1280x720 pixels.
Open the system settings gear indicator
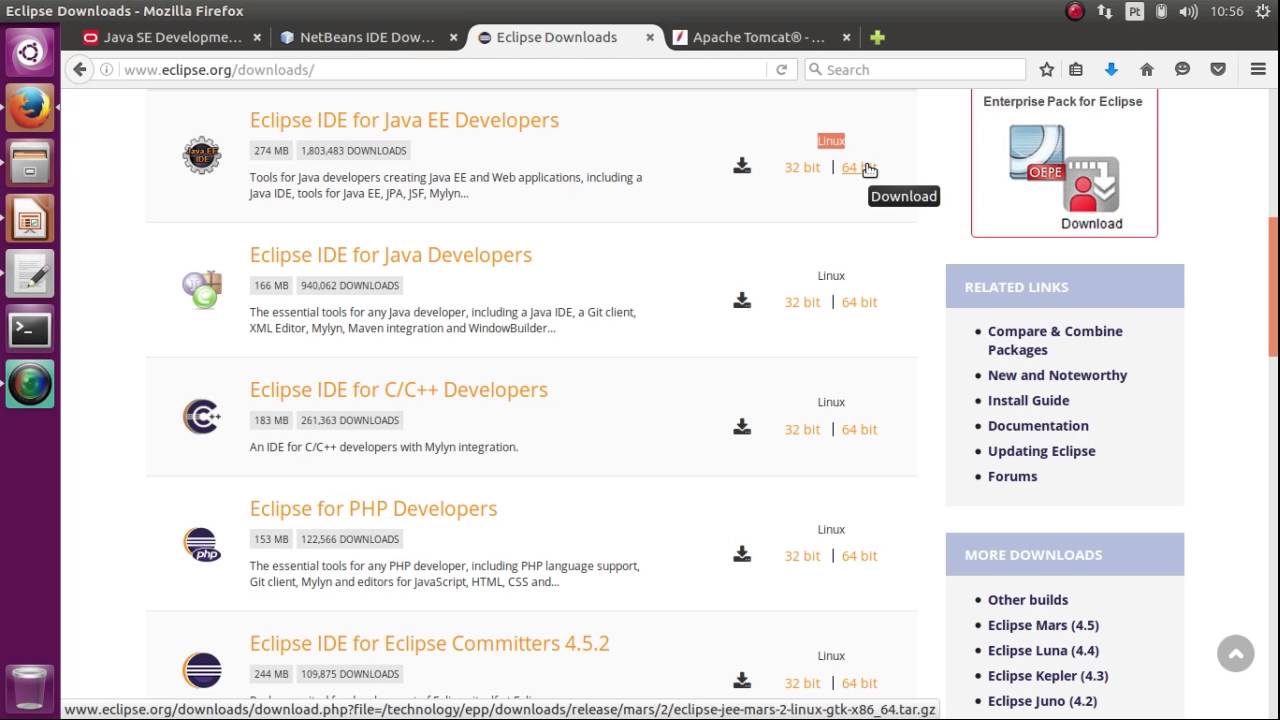pyautogui.click(x=1265, y=12)
